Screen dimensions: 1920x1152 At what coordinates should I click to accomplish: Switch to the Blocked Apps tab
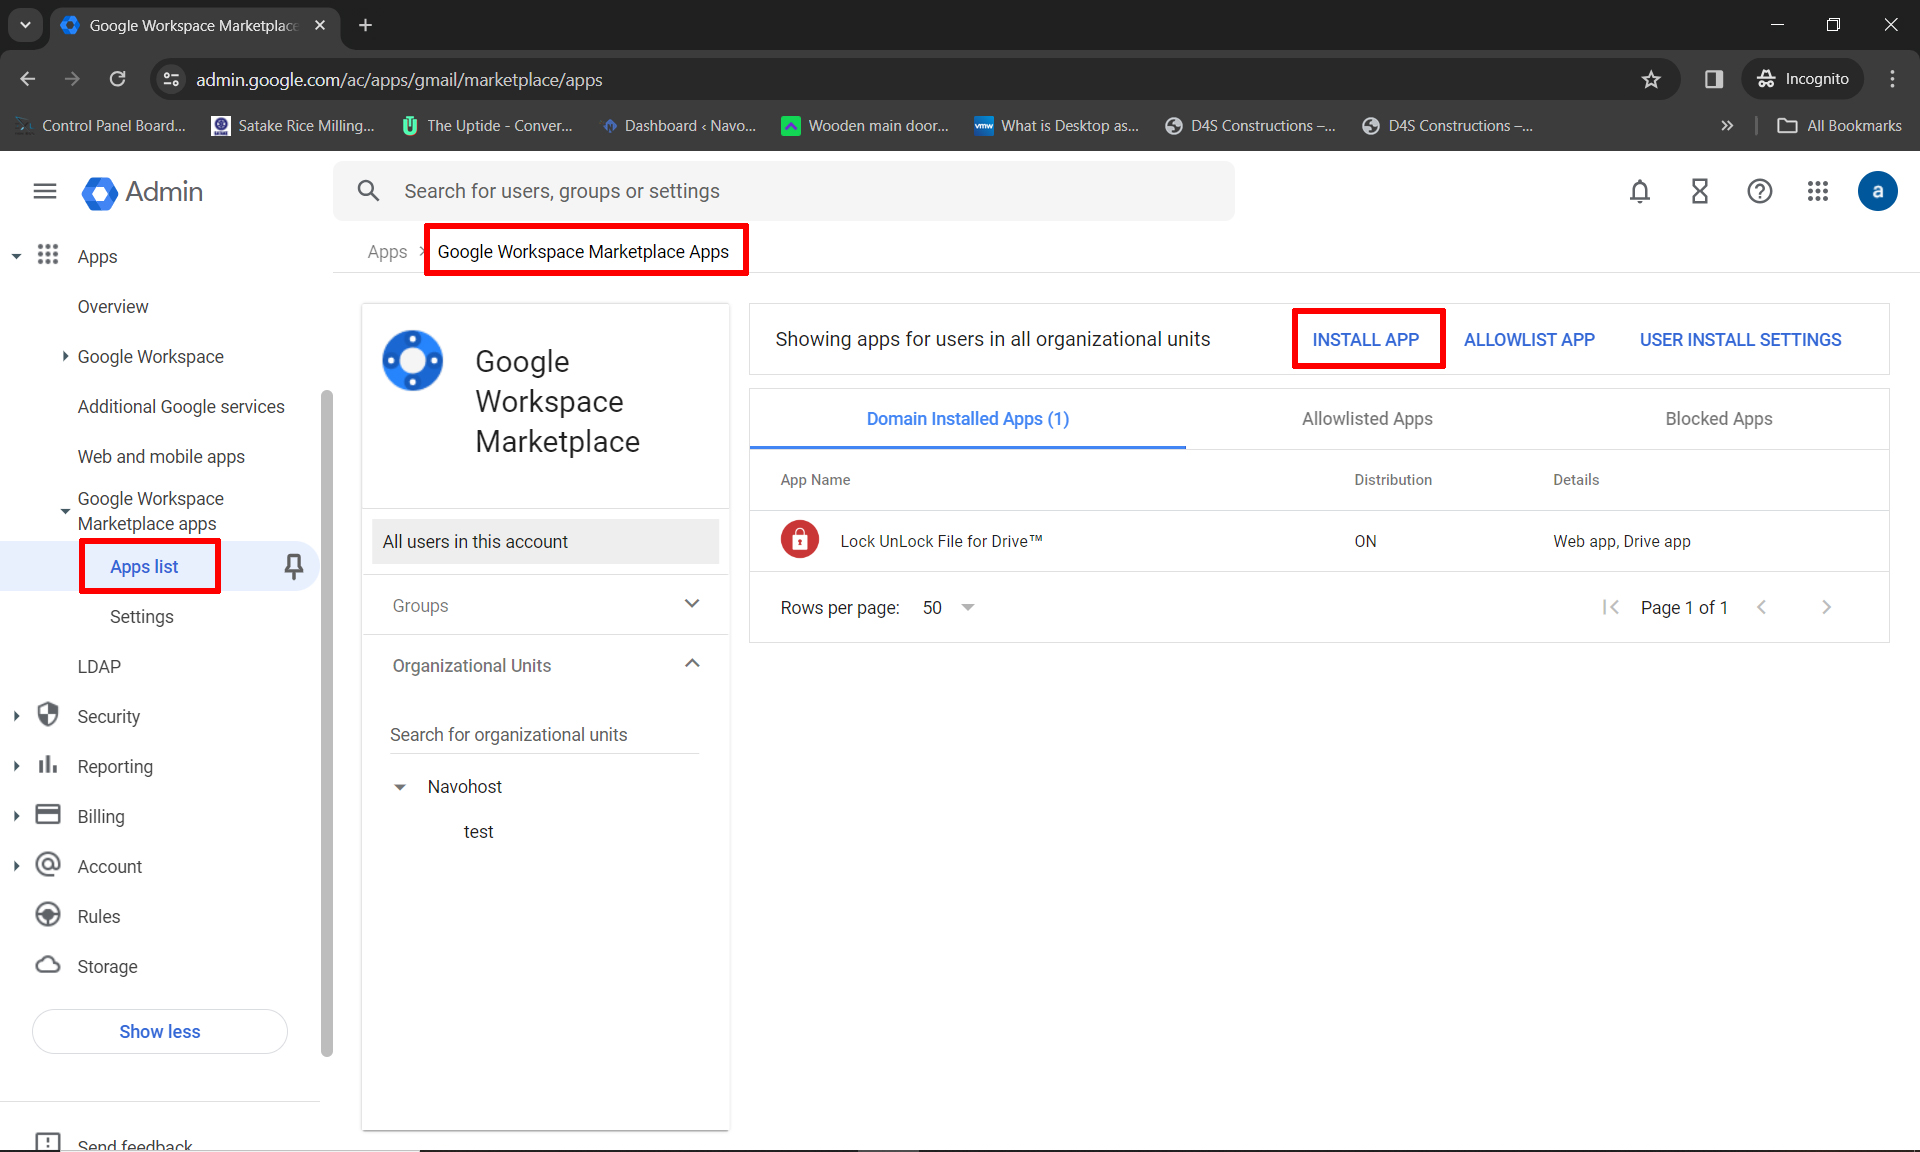tap(1718, 419)
